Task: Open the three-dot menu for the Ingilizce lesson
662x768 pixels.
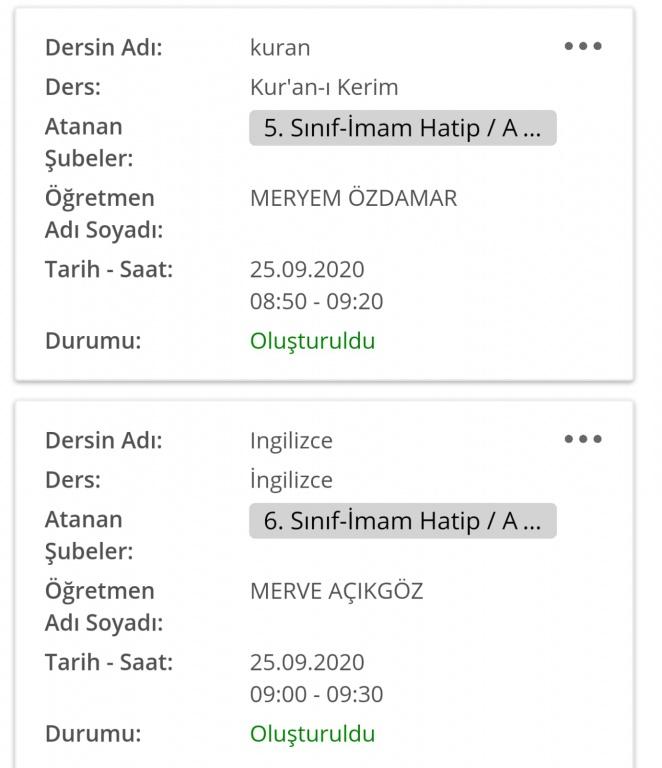Action: (583, 439)
